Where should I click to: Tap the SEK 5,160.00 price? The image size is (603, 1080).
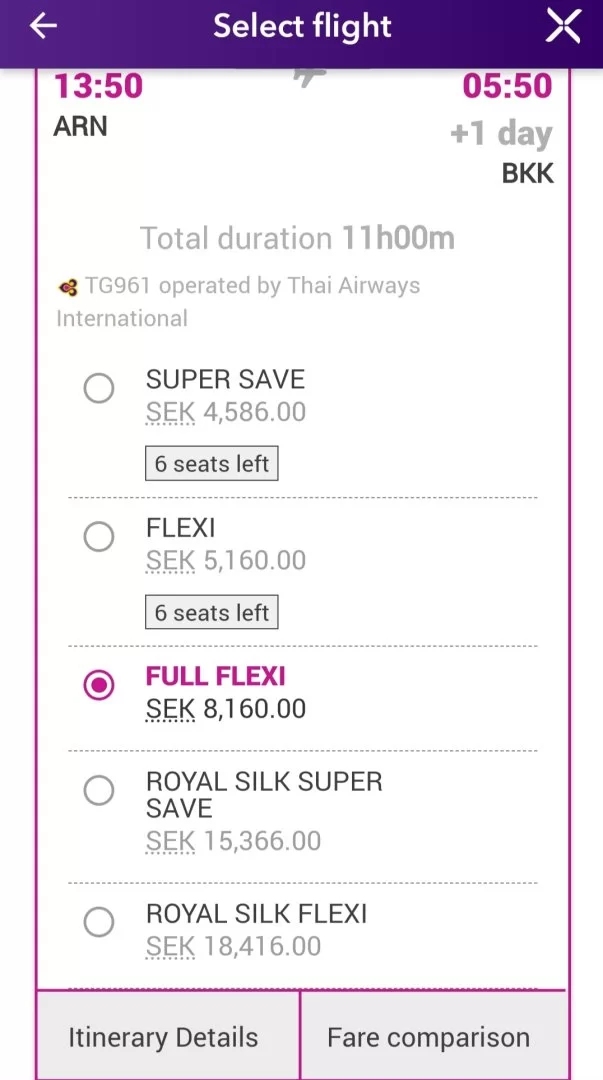(x=226, y=560)
